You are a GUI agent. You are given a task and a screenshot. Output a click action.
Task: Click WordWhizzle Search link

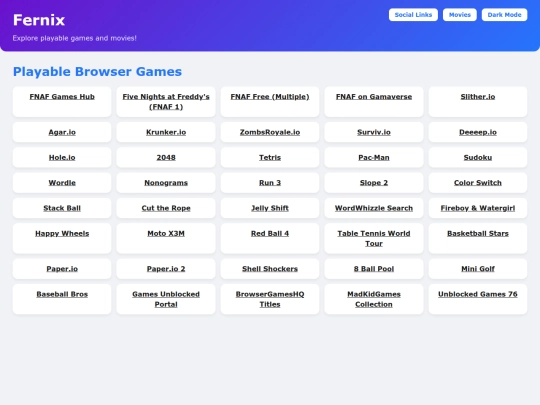(x=374, y=208)
